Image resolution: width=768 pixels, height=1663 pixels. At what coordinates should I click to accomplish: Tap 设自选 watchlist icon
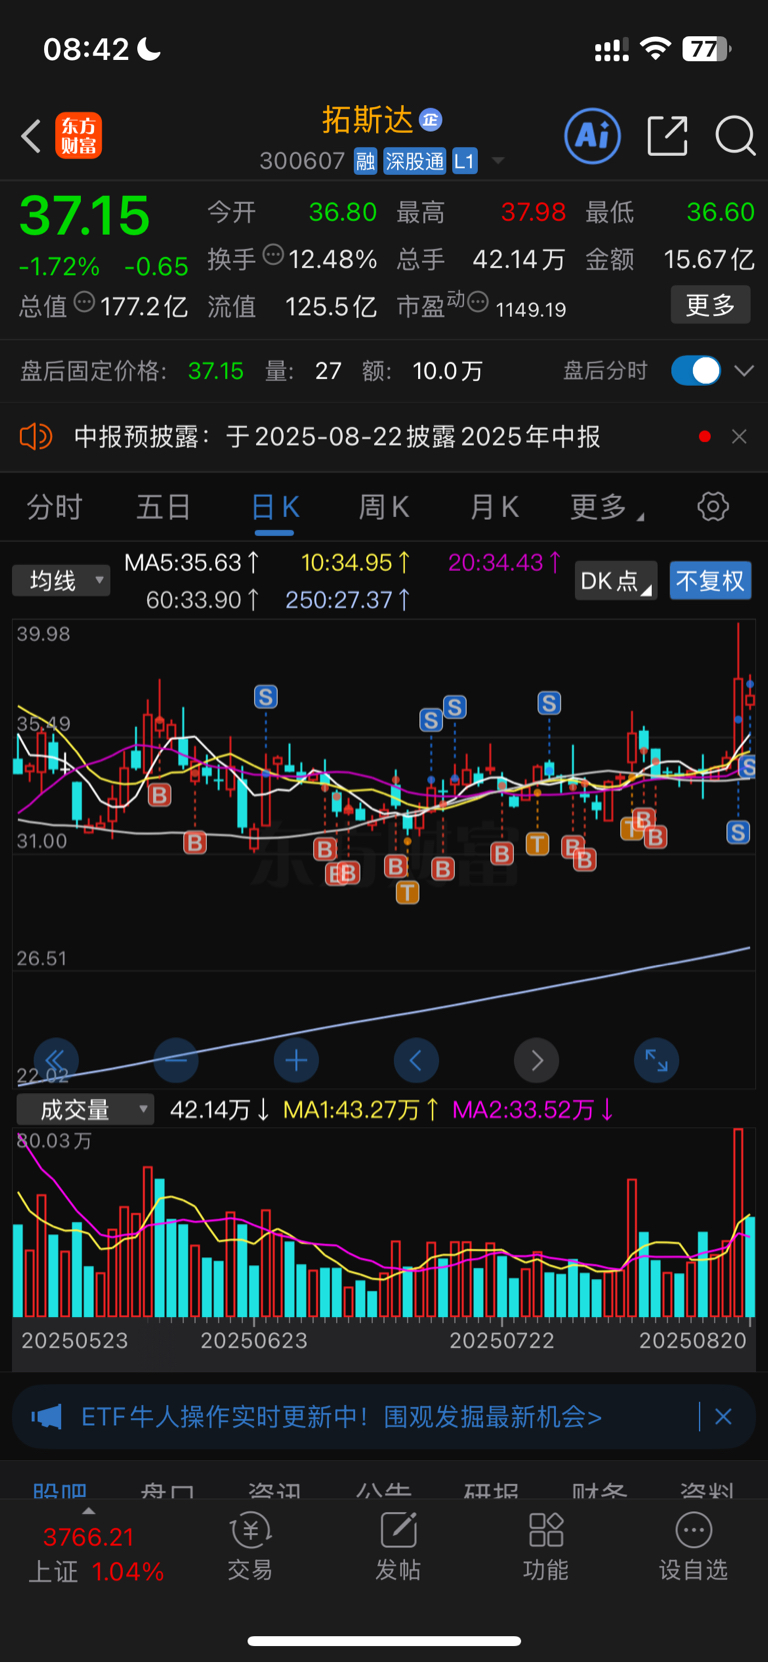pyautogui.click(x=694, y=1546)
